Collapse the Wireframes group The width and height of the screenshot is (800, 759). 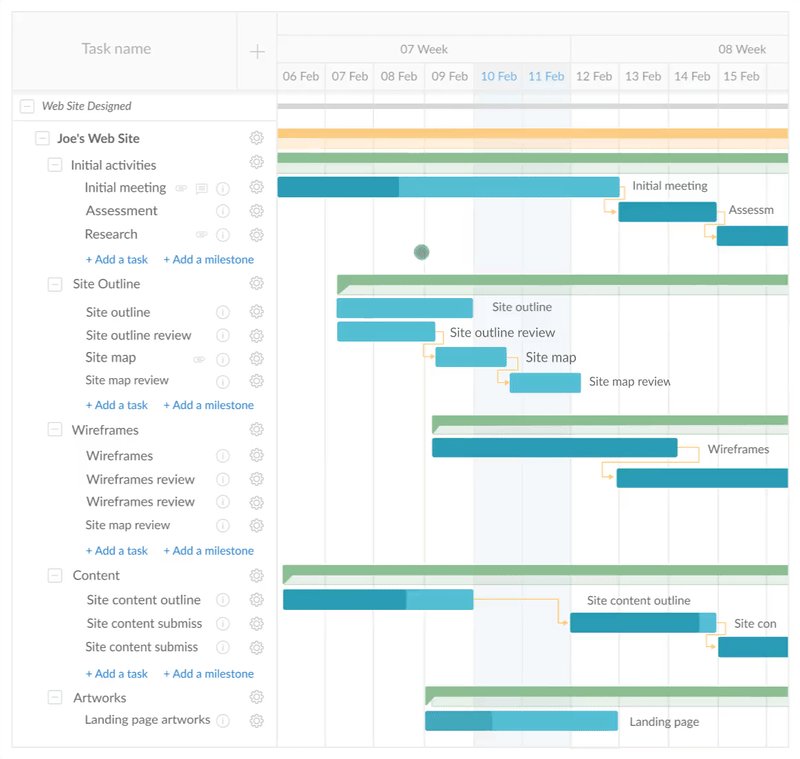[55, 429]
